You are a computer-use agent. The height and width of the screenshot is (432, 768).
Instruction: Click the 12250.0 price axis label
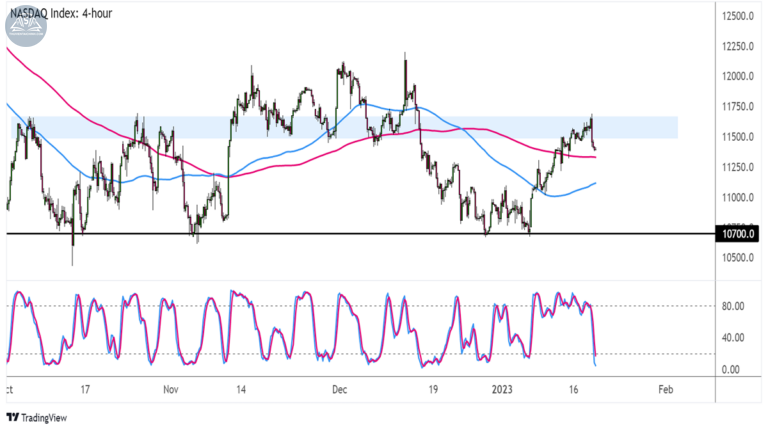738,47
